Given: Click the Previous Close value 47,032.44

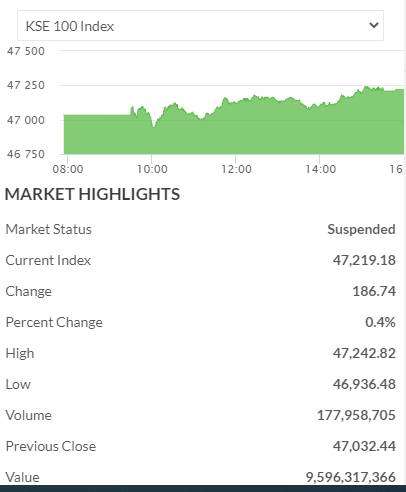Looking at the screenshot, I should point(364,446).
